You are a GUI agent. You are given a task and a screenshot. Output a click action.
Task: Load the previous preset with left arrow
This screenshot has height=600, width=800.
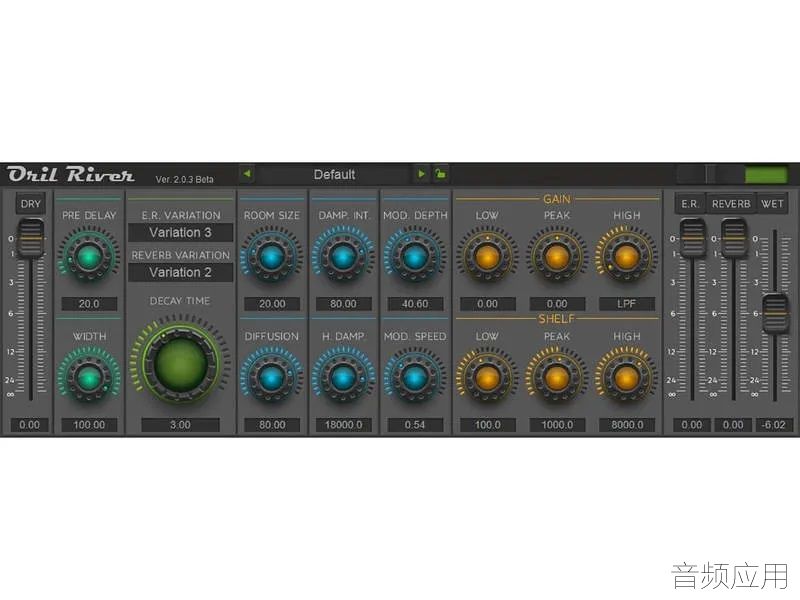(x=247, y=174)
